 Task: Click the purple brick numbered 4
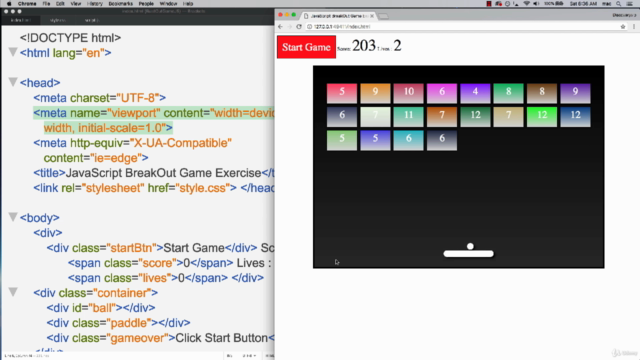[x=475, y=93]
